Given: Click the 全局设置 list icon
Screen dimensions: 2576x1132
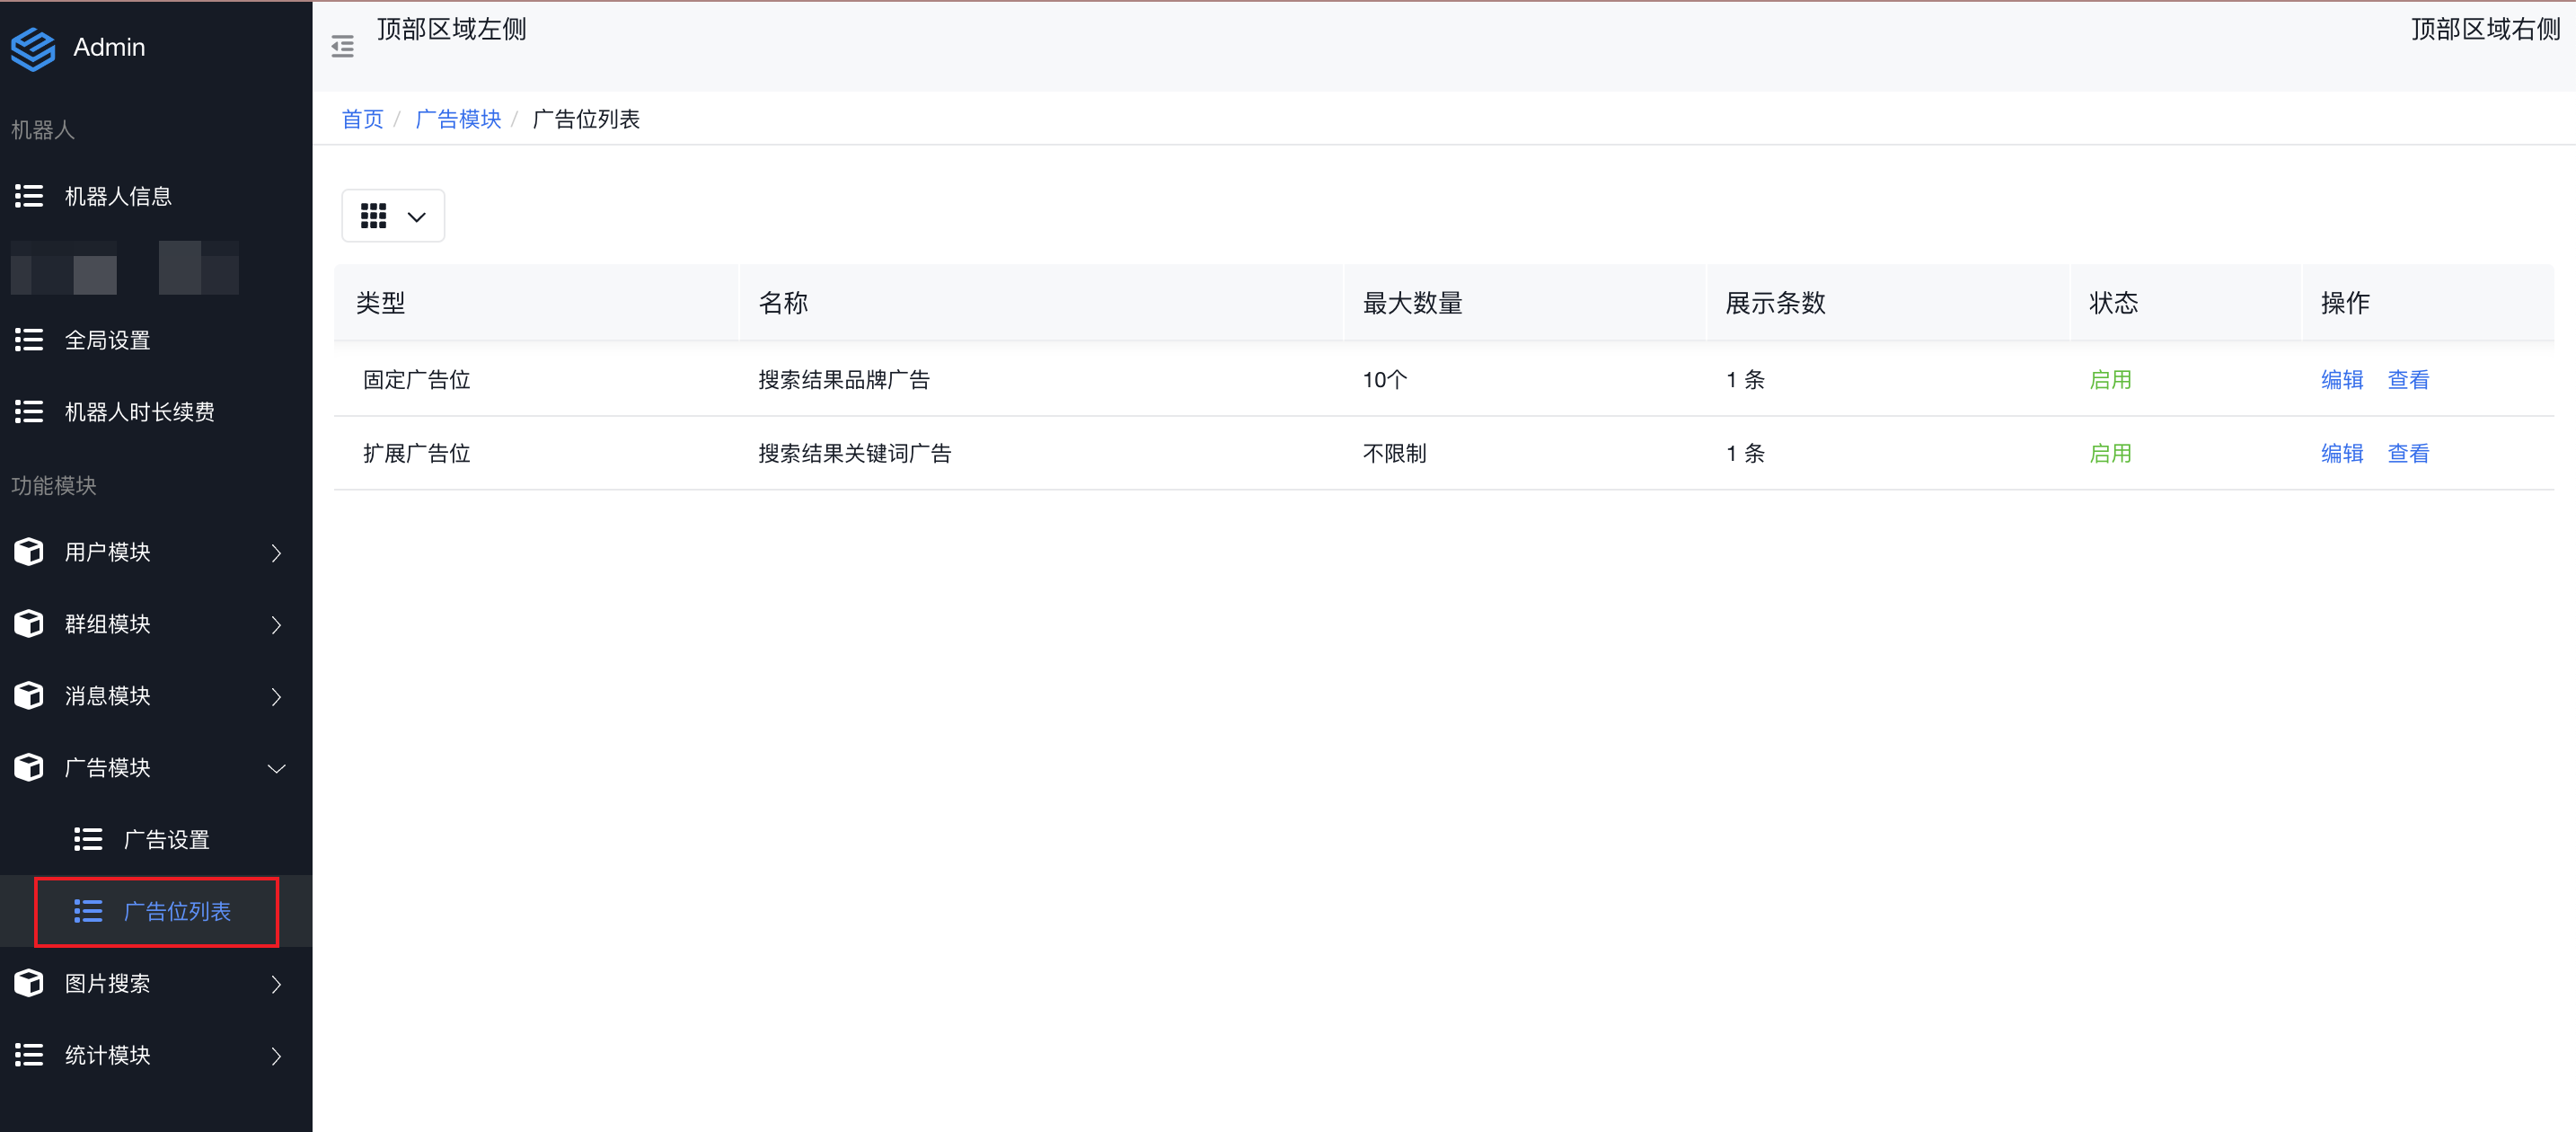Looking at the screenshot, I should [29, 340].
